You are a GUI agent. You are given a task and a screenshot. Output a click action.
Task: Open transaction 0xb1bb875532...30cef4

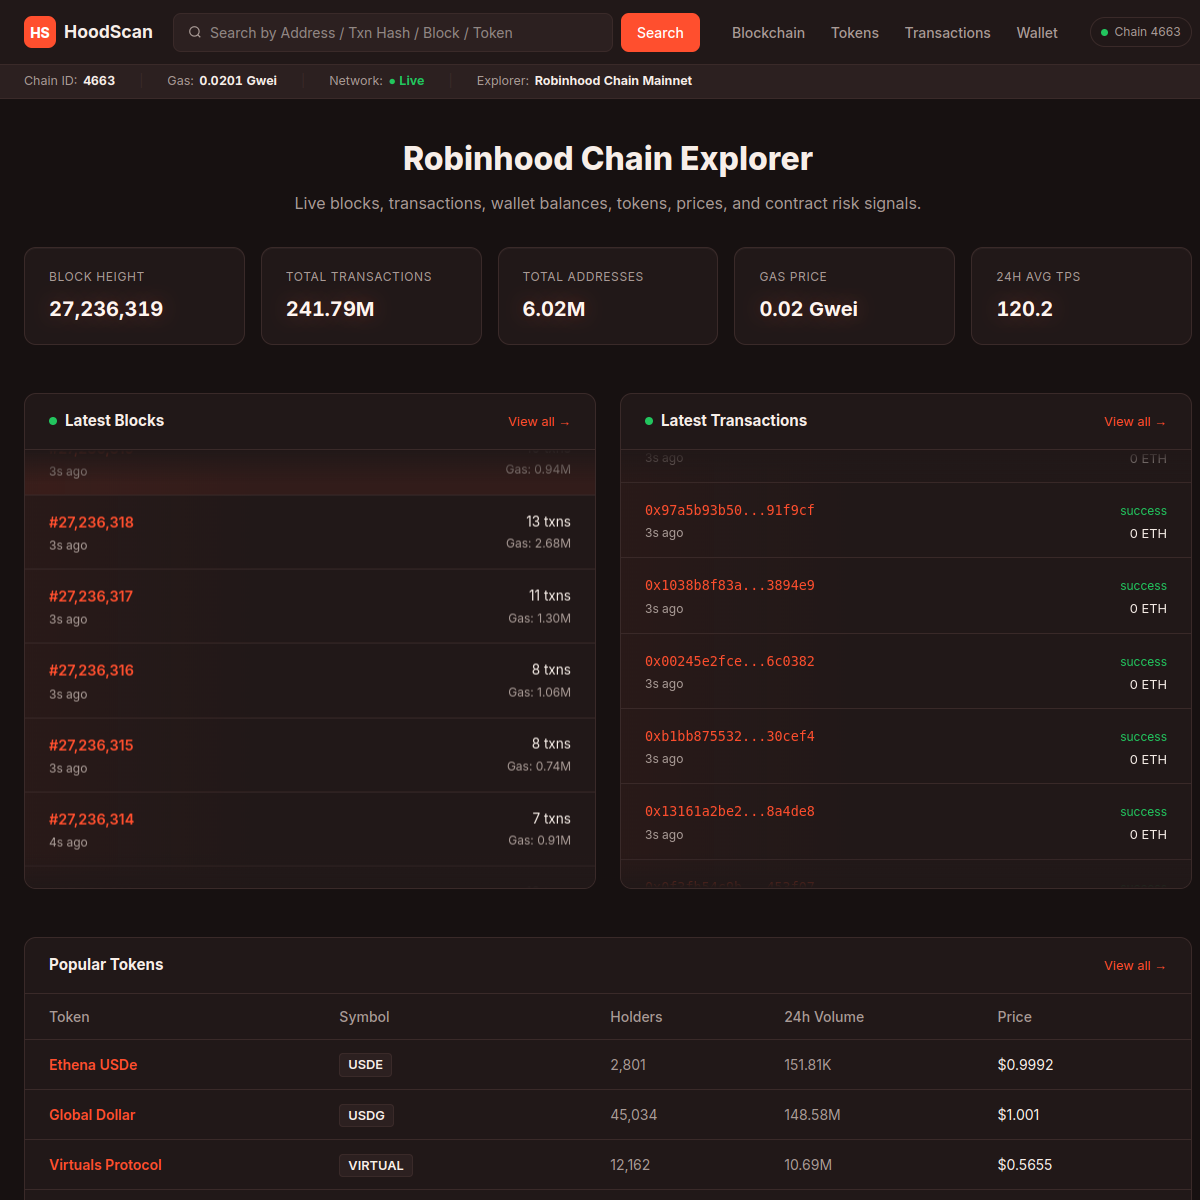click(x=730, y=736)
